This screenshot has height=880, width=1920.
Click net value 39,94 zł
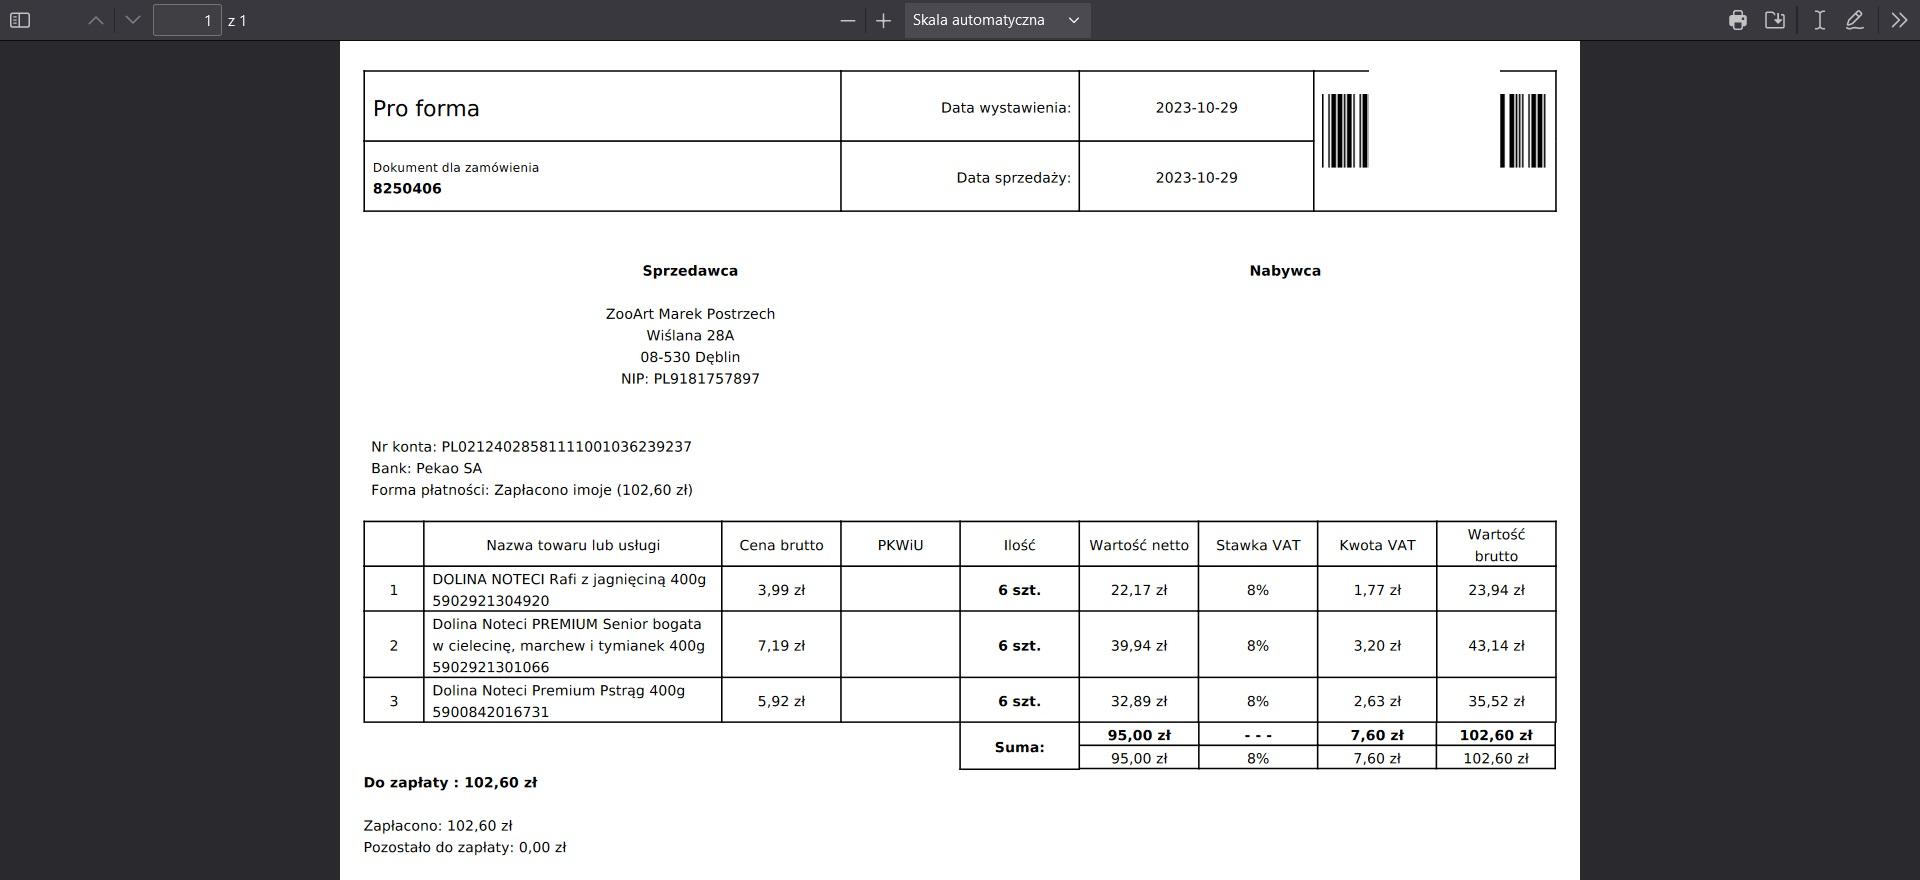(1139, 646)
